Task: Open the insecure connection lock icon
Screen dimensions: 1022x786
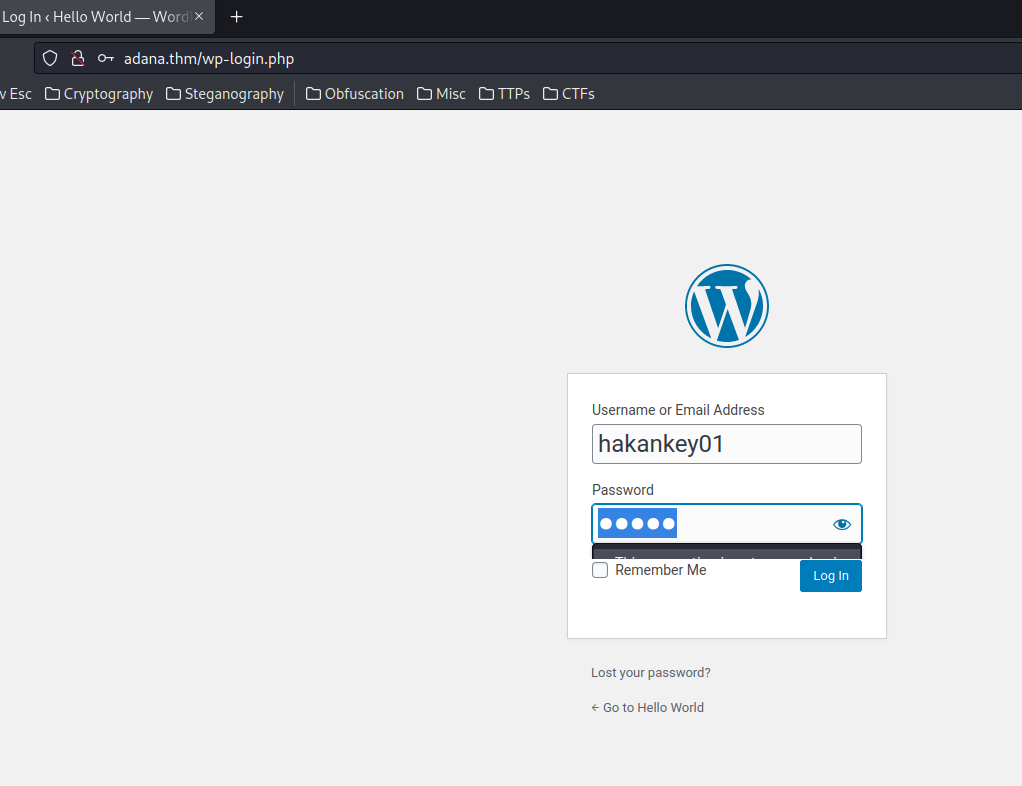Action: (78, 59)
